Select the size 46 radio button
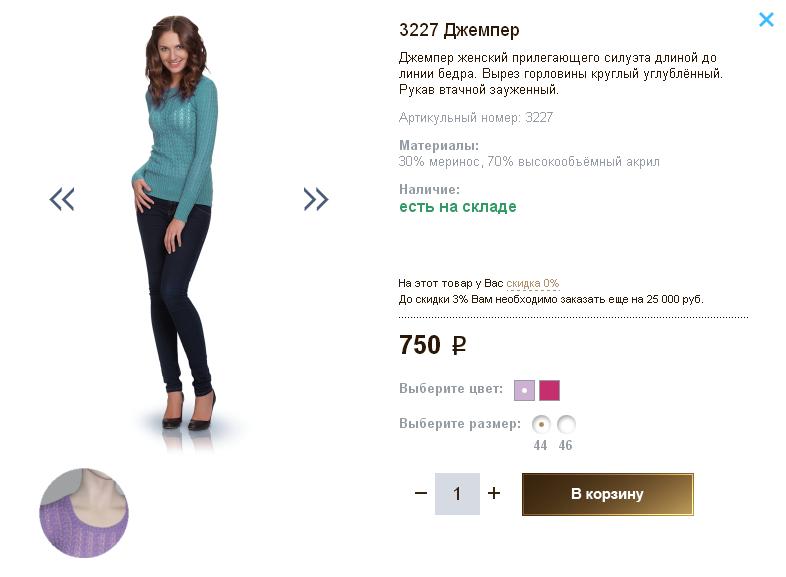Screen dimensions: 786x577 [566, 424]
